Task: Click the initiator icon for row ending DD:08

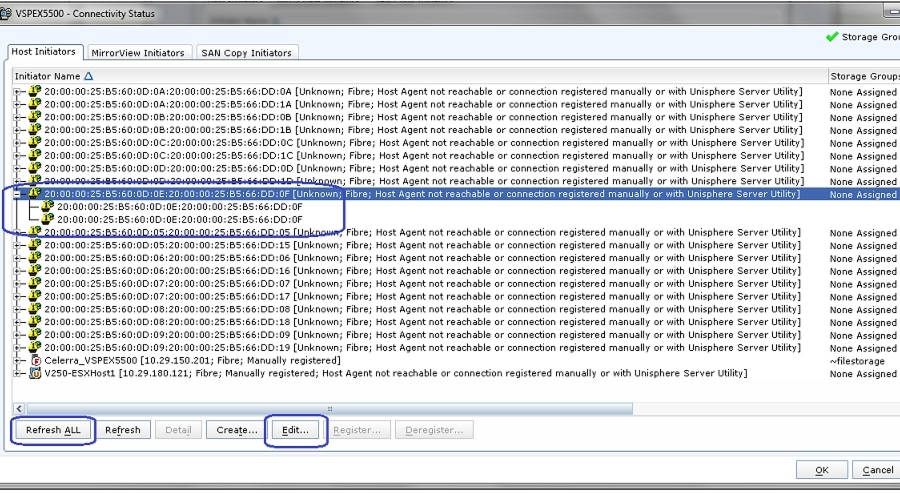Action: pyautogui.click(x=35, y=309)
